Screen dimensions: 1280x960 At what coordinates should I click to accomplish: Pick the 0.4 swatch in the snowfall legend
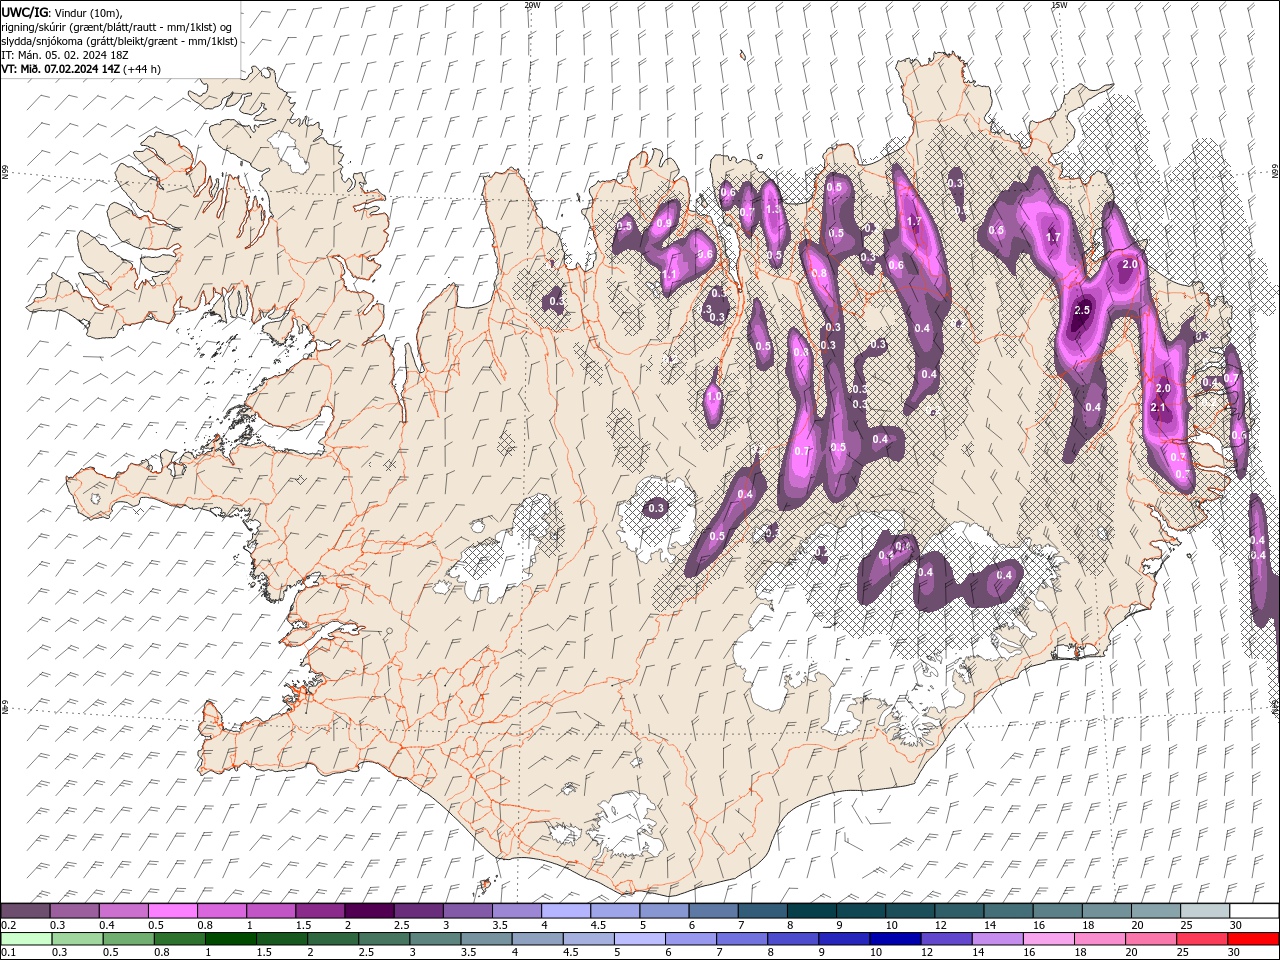click(123, 911)
